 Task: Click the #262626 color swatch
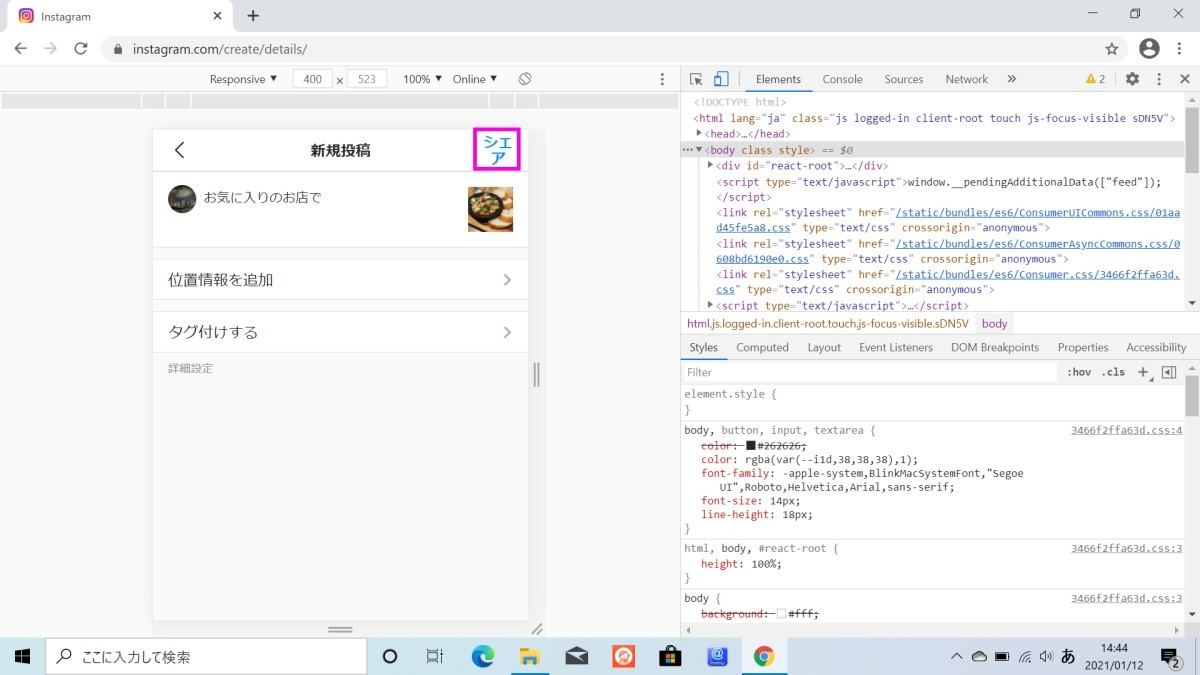point(750,445)
